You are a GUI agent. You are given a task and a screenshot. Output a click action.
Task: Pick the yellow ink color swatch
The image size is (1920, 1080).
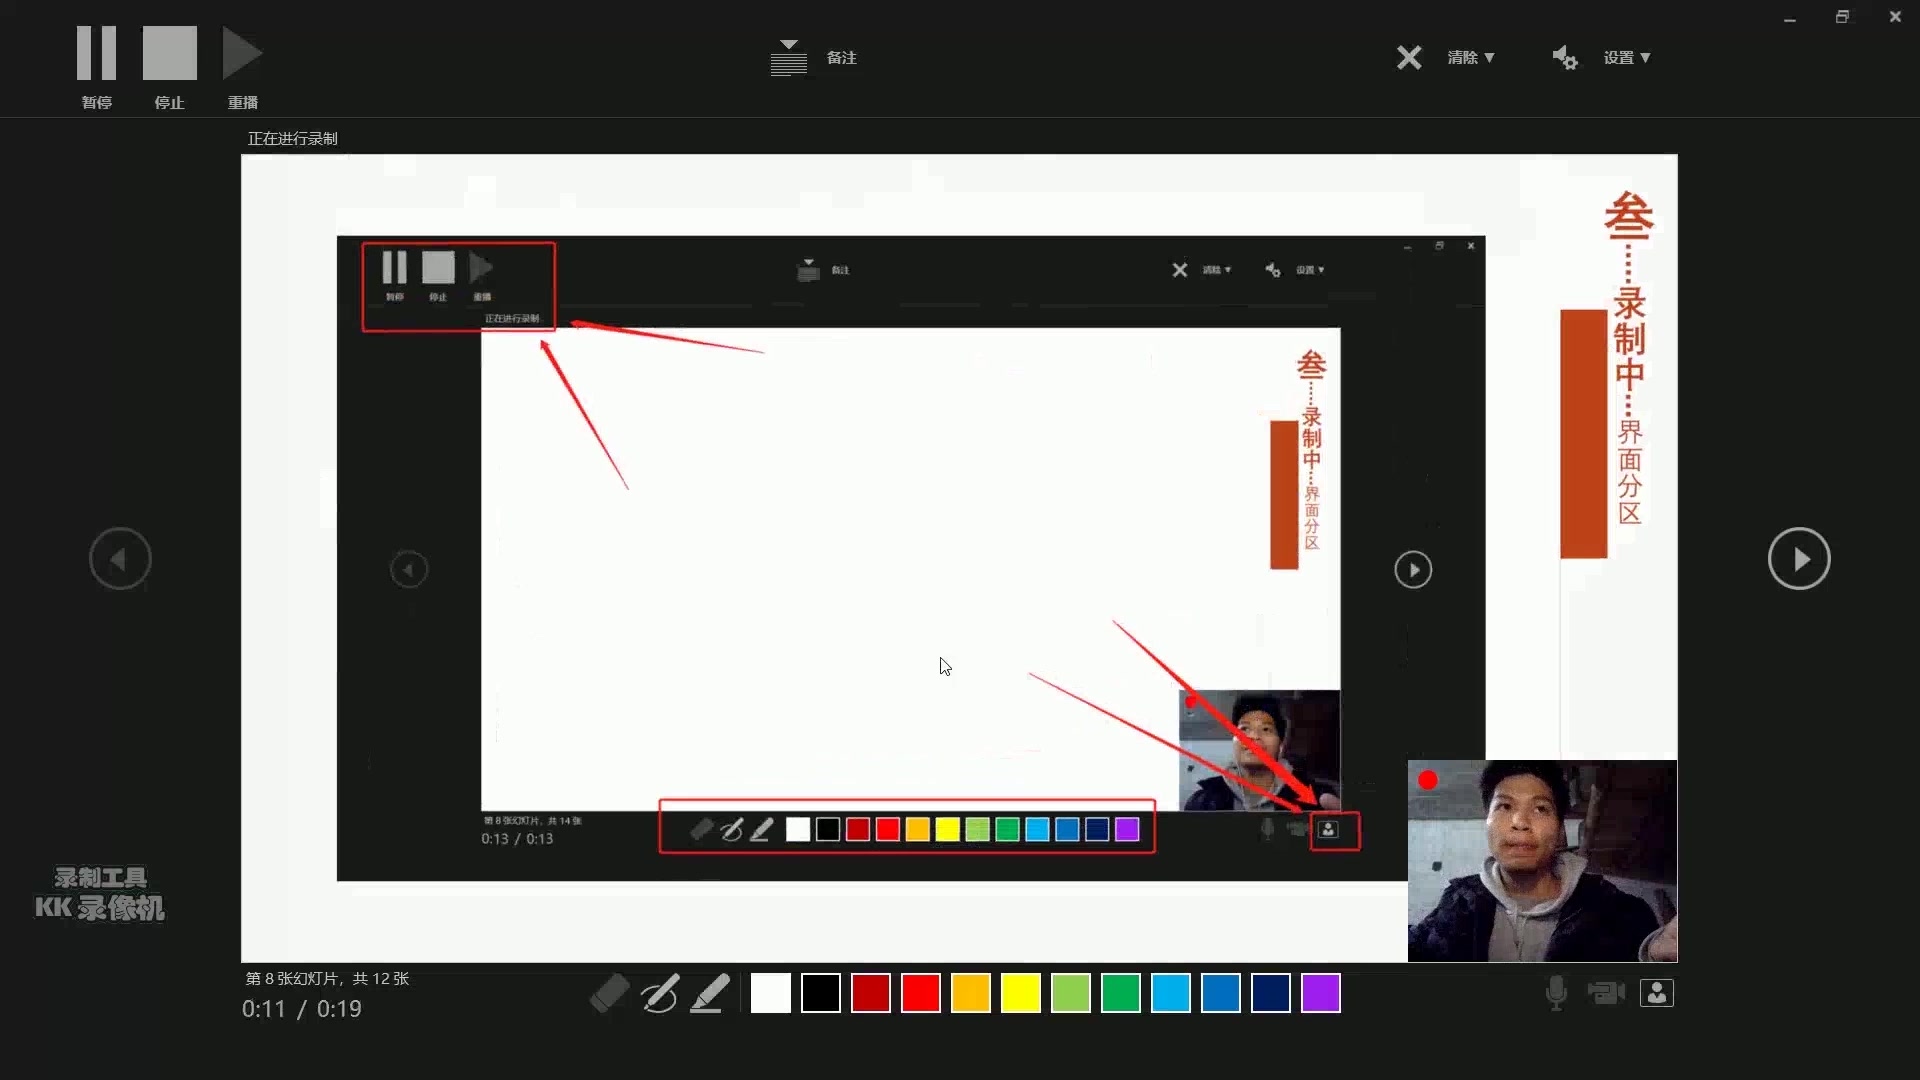point(1021,993)
